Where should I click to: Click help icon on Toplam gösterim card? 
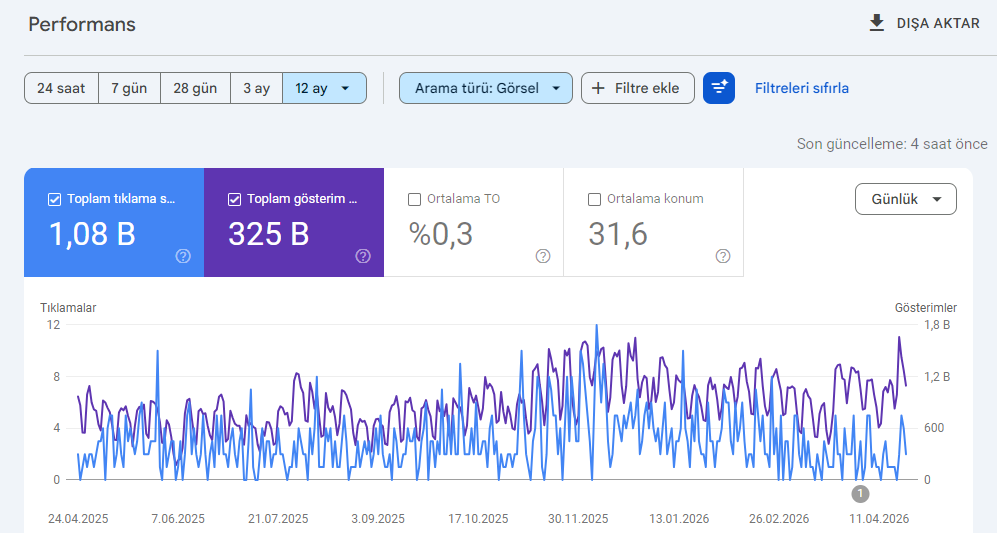coord(363,256)
